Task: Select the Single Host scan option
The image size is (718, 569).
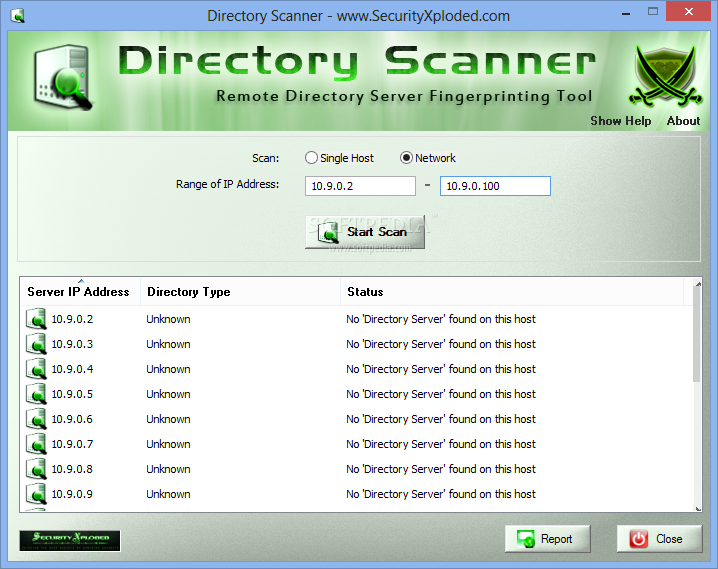Action: [339, 158]
